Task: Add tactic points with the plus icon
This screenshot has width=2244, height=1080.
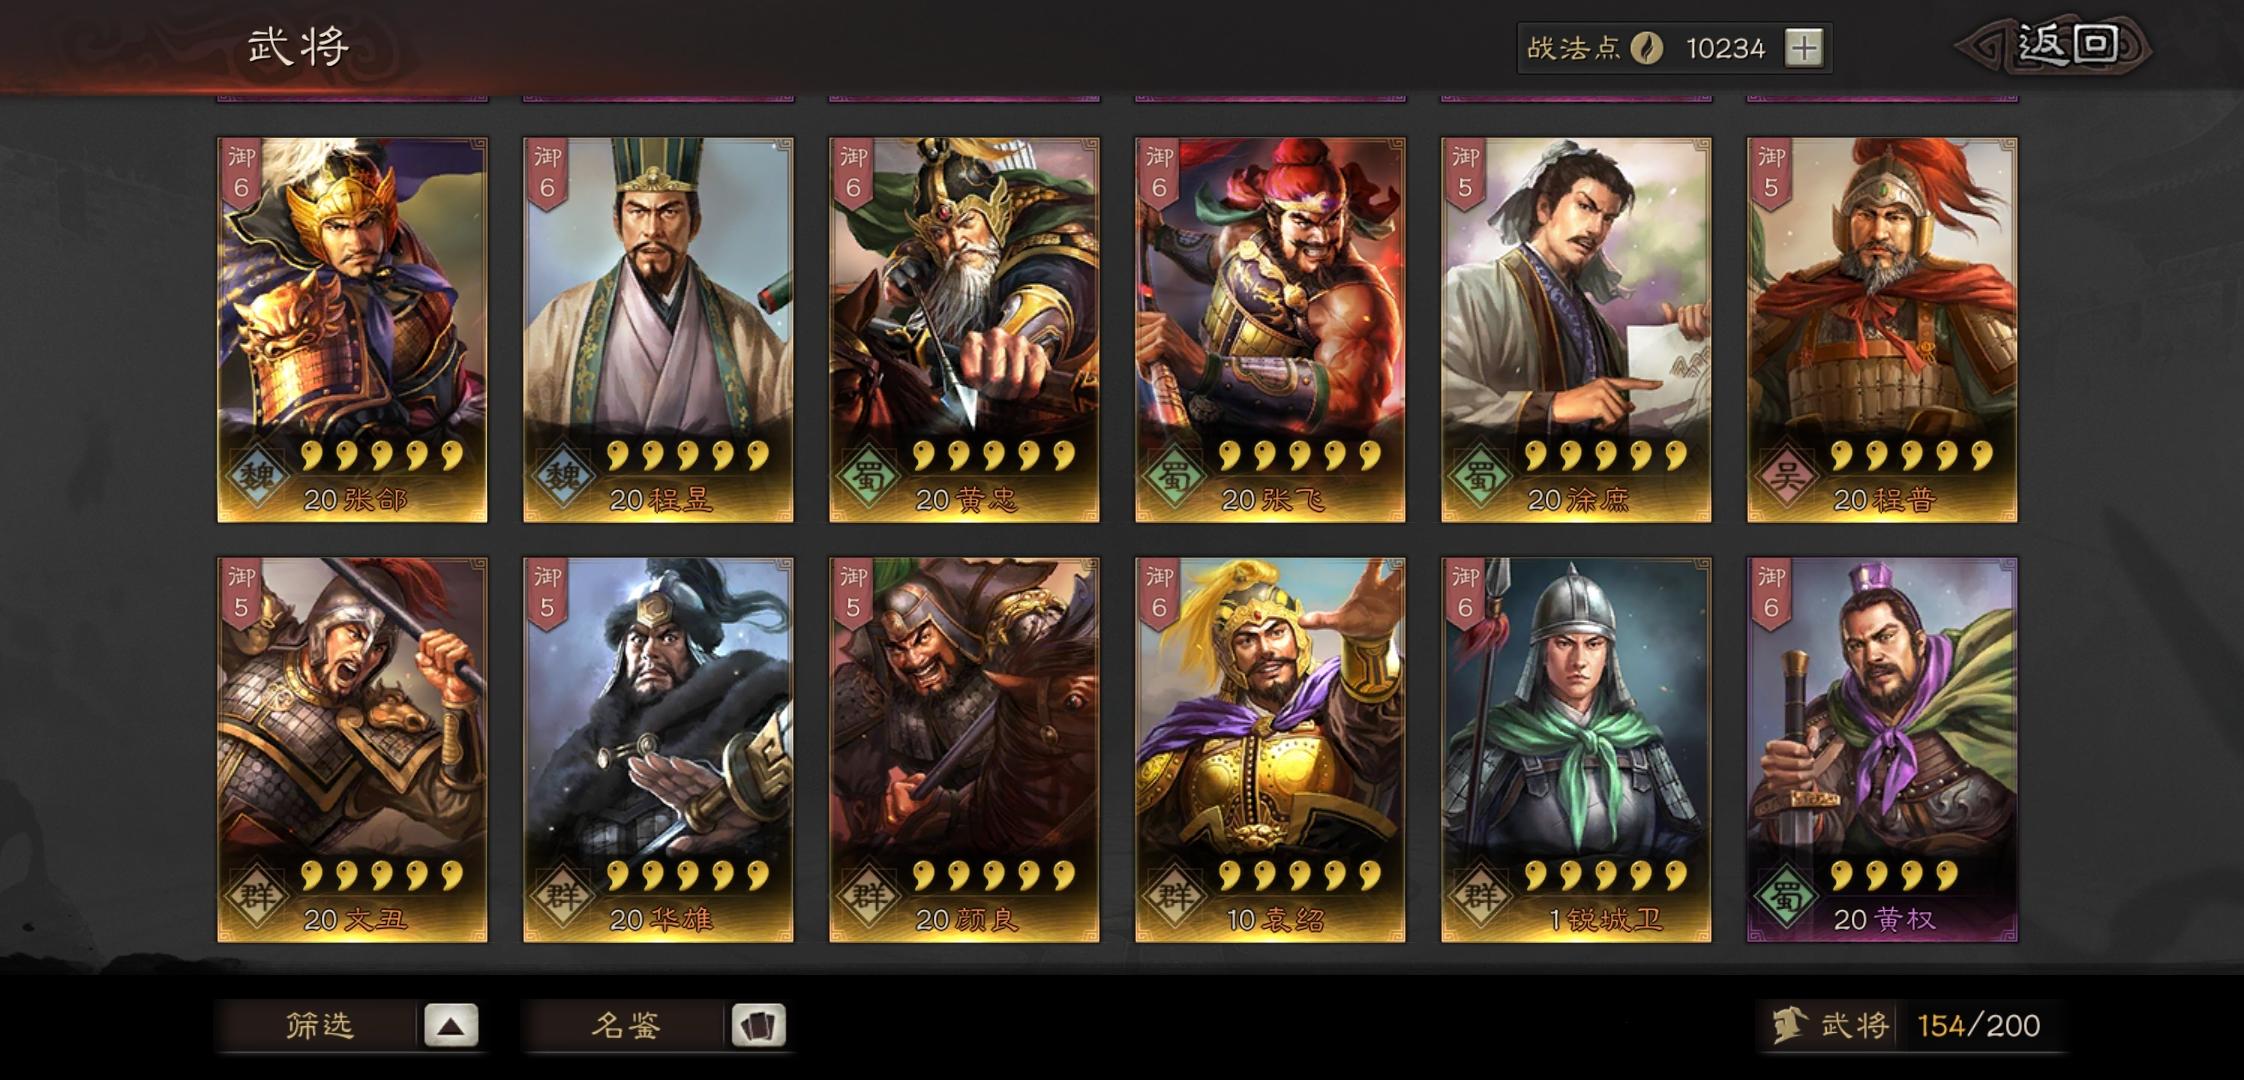Action: tap(1804, 48)
